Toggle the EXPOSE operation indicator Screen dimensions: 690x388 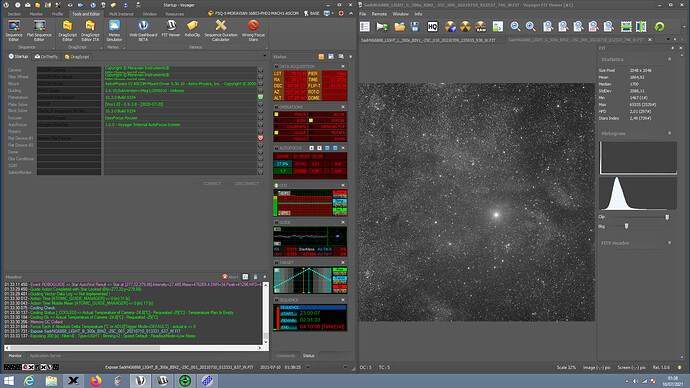311,120
